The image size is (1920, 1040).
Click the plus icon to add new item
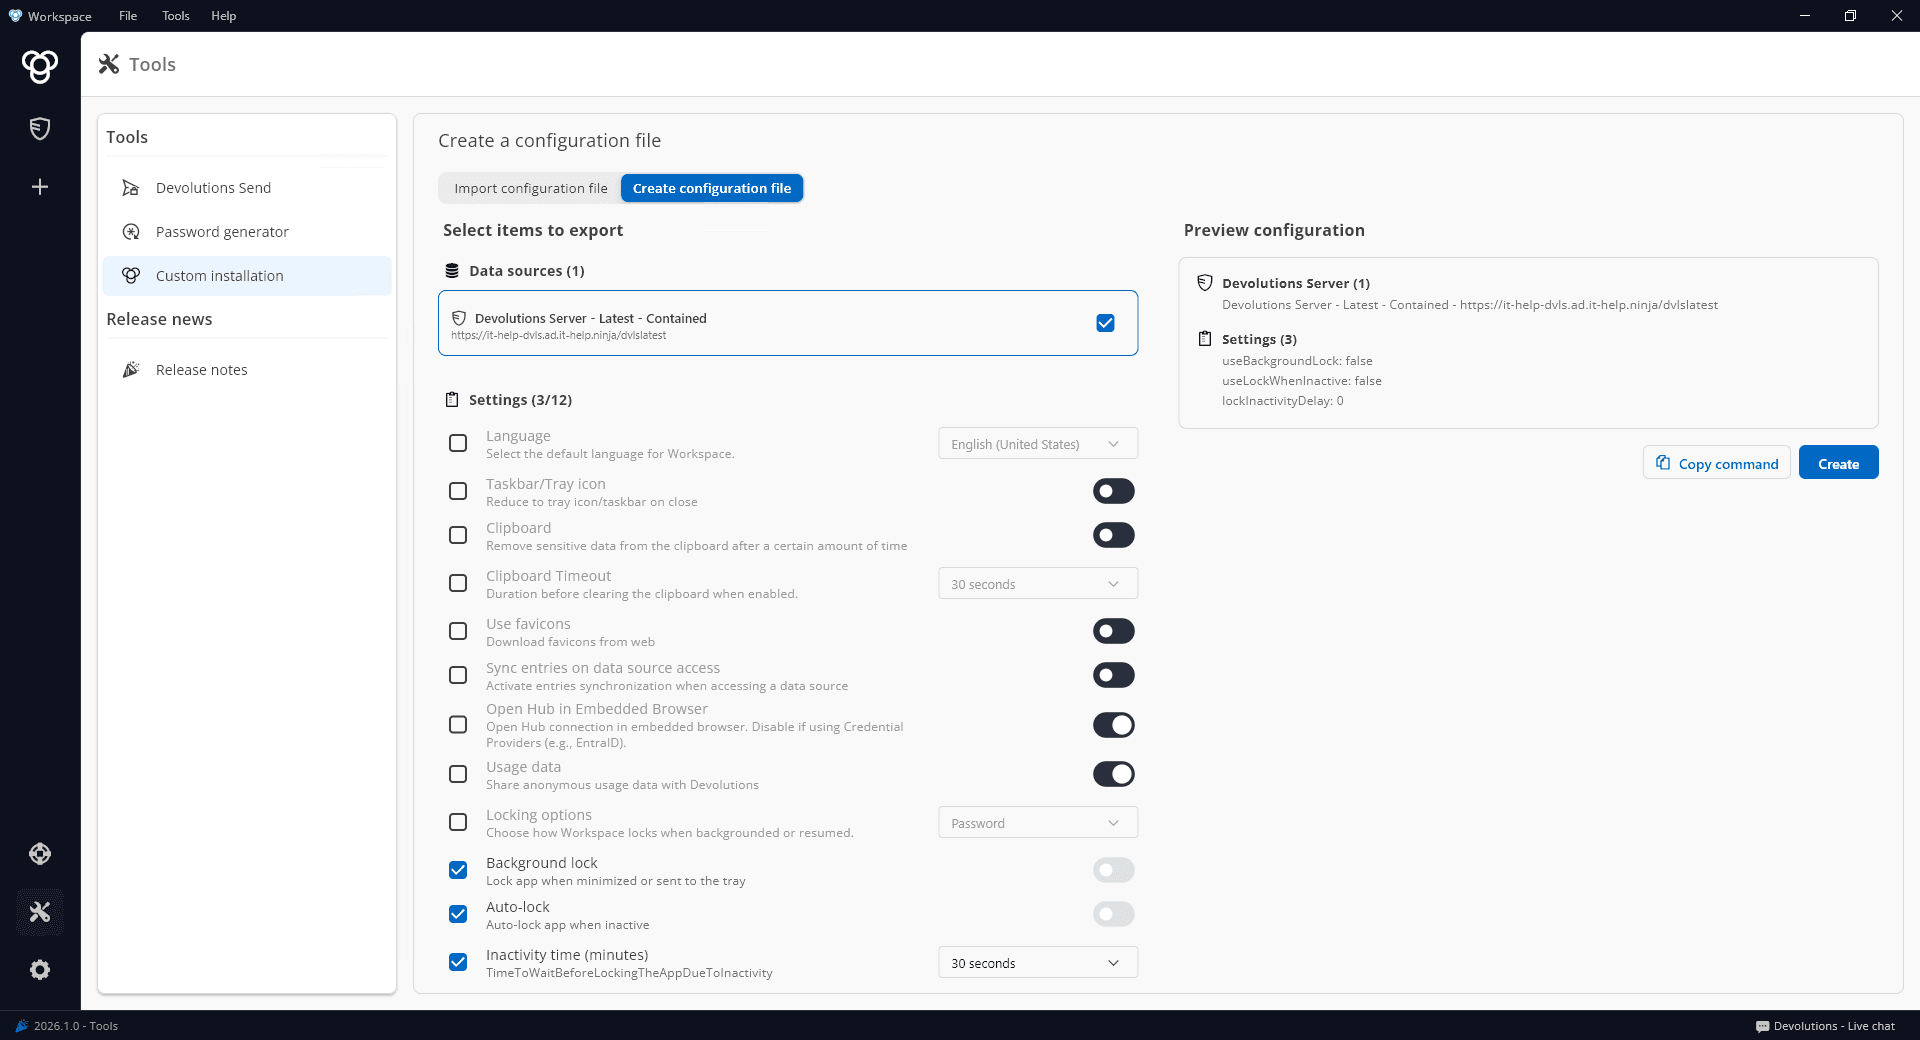(39, 187)
